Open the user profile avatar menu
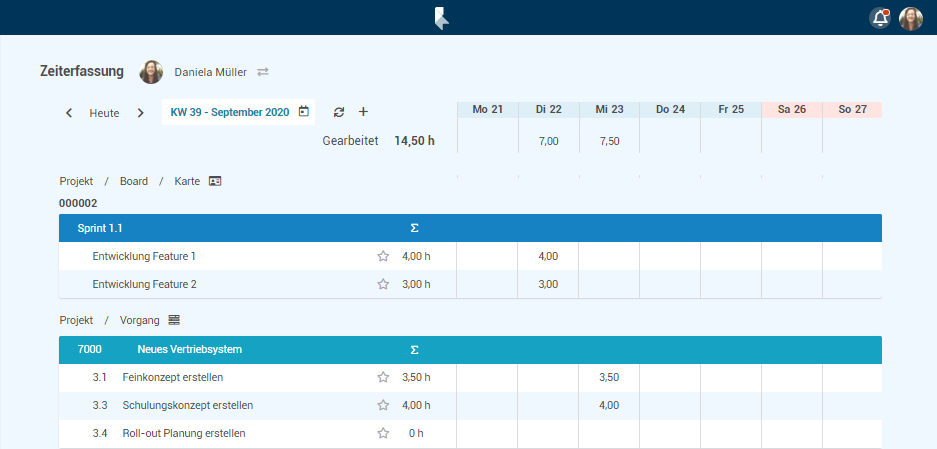The image size is (937, 449). coord(910,18)
